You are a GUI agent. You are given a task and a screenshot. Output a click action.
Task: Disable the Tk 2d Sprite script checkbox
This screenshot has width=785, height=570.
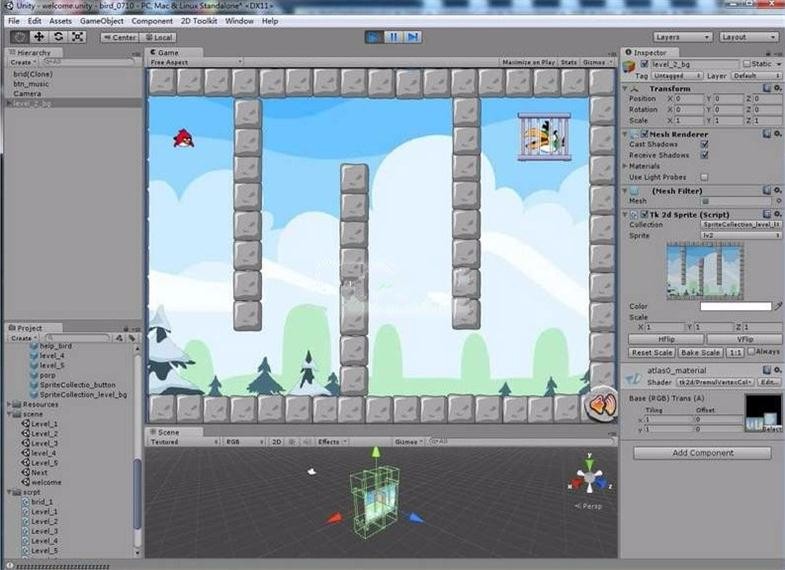pyautogui.click(x=645, y=214)
